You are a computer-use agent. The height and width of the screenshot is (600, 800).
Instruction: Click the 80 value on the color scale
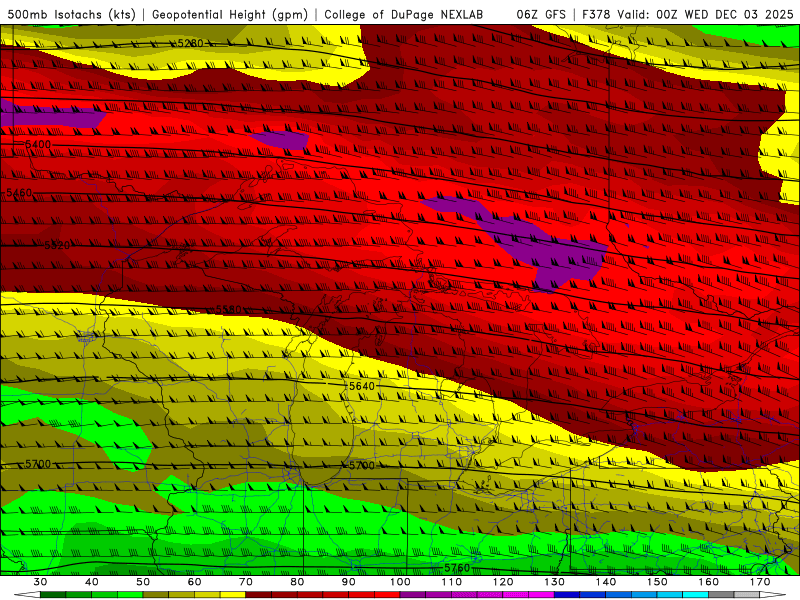click(x=297, y=582)
